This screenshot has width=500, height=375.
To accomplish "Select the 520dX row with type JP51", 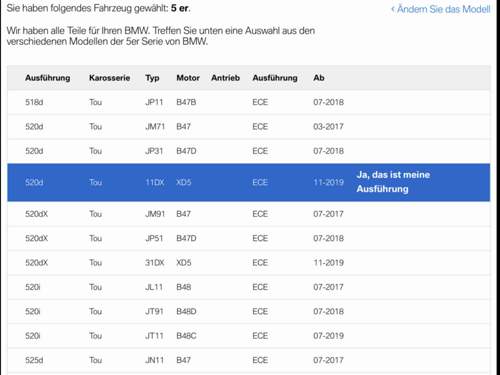I will [x=249, y=238].
